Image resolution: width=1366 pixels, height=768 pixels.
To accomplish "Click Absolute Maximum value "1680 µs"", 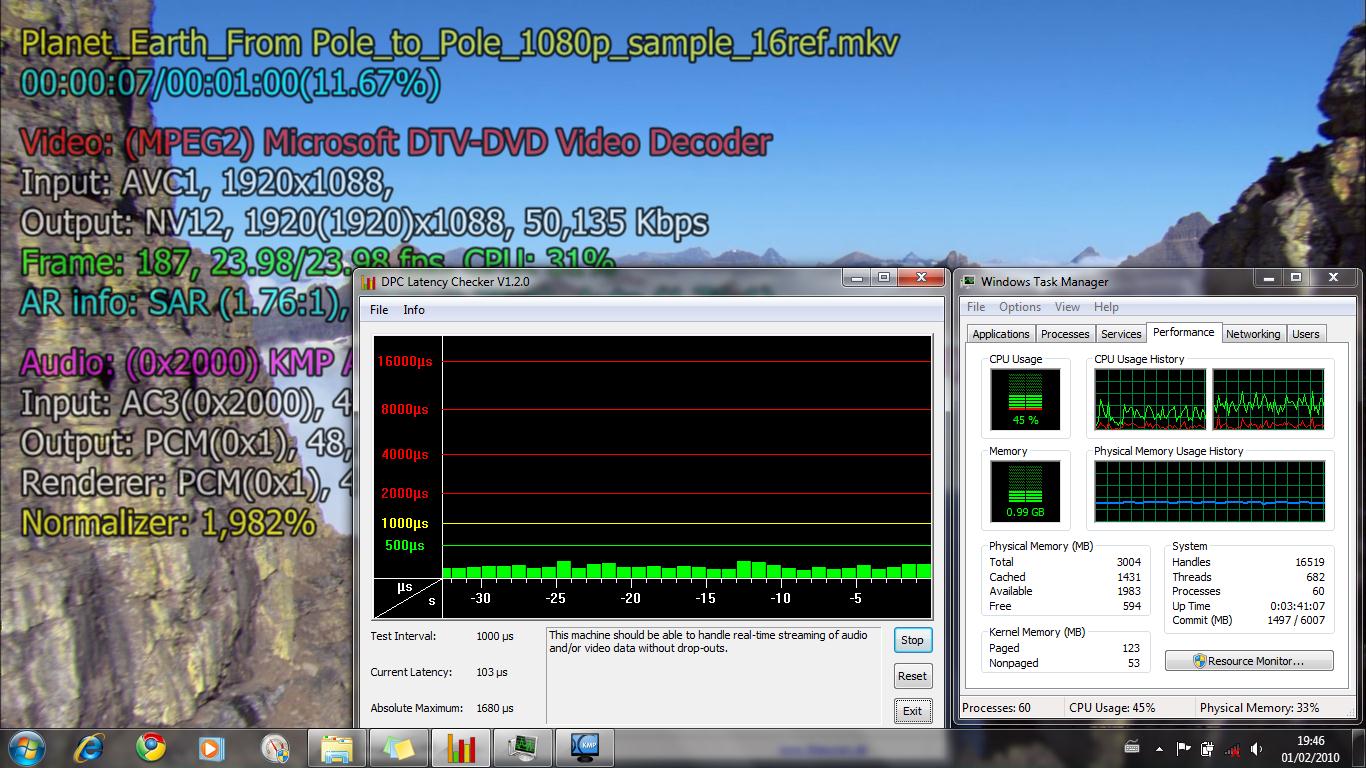I will click(x=494, y=708).
